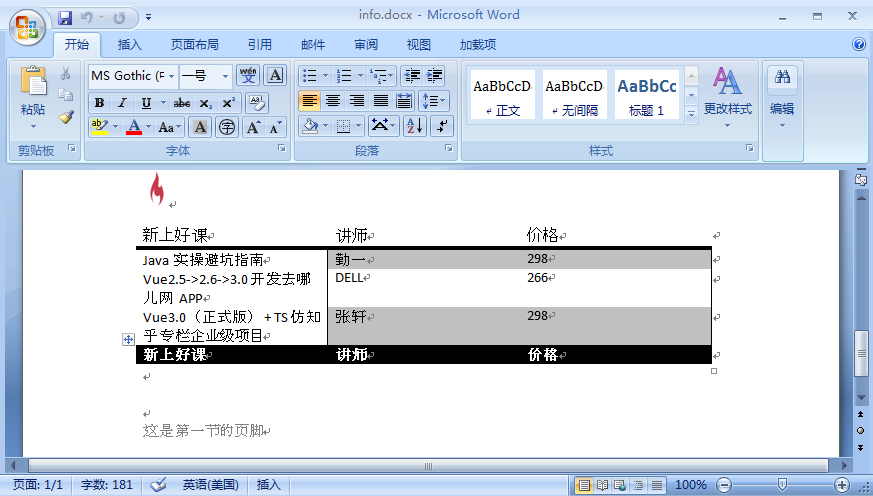Viewport: 873px width, 496px height.
Task: Switch to the 邮件 ribbon tab
Action: [x=313, y=45]
